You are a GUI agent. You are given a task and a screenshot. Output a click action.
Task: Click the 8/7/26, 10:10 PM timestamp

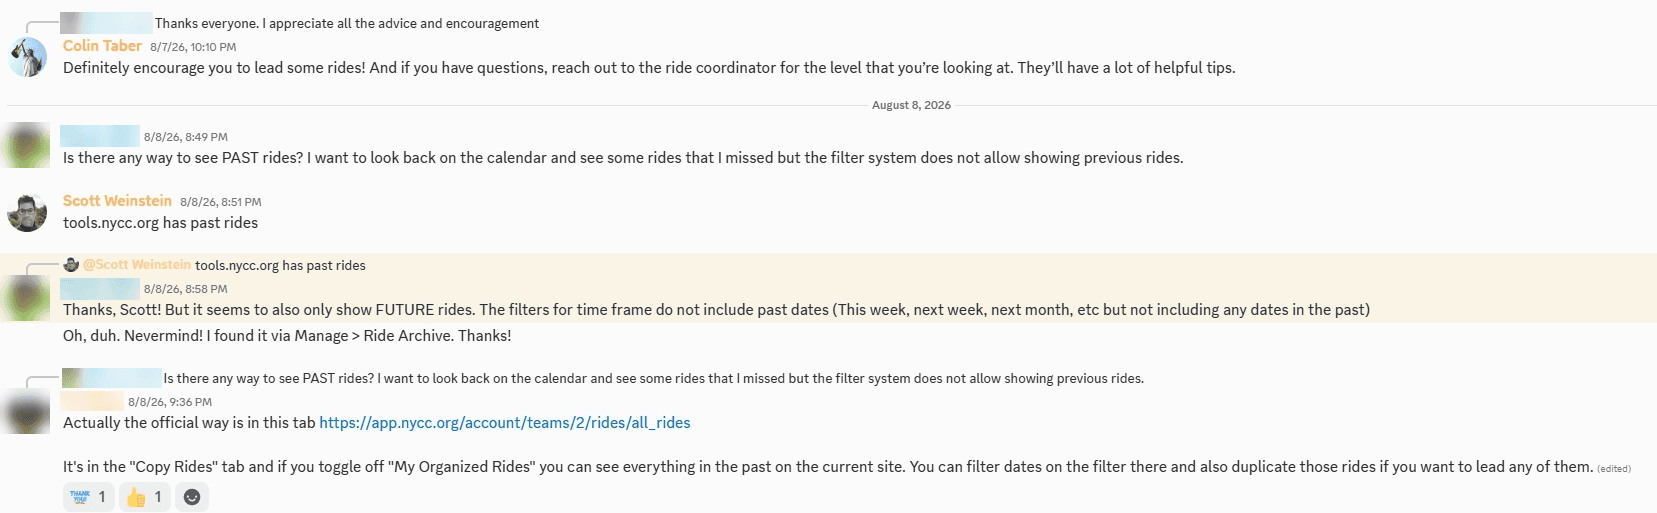[x=193, y=47]
